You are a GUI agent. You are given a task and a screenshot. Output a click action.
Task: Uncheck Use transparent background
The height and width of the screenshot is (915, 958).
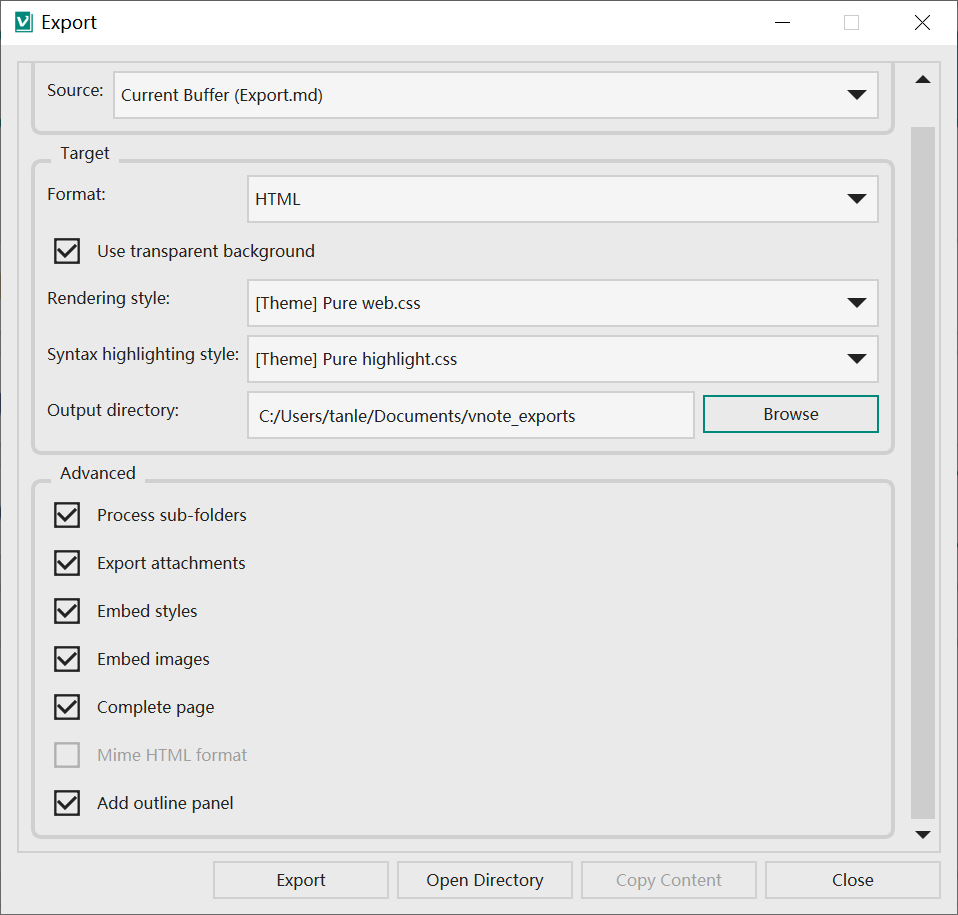pyautogui.click(x=67, y=251)
